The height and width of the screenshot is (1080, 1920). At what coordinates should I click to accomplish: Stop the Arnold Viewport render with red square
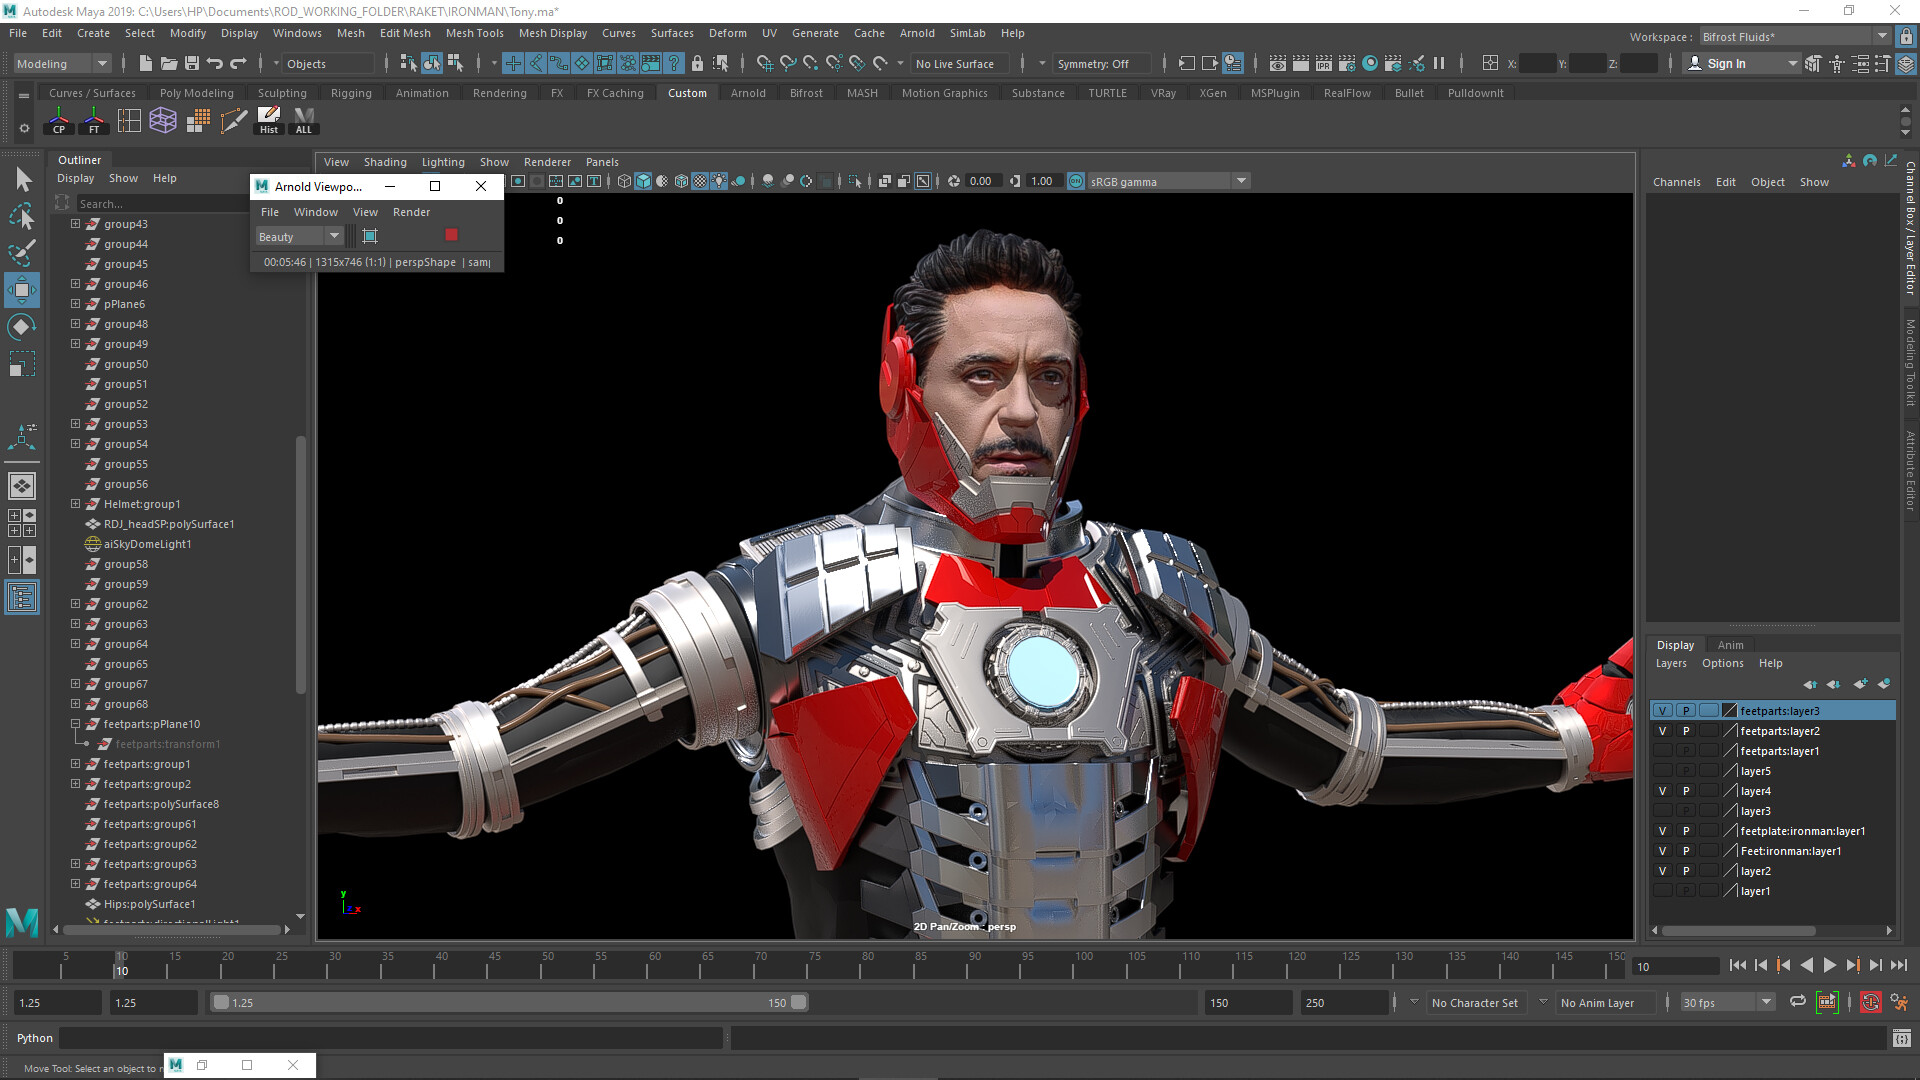[x=452, y=234]
